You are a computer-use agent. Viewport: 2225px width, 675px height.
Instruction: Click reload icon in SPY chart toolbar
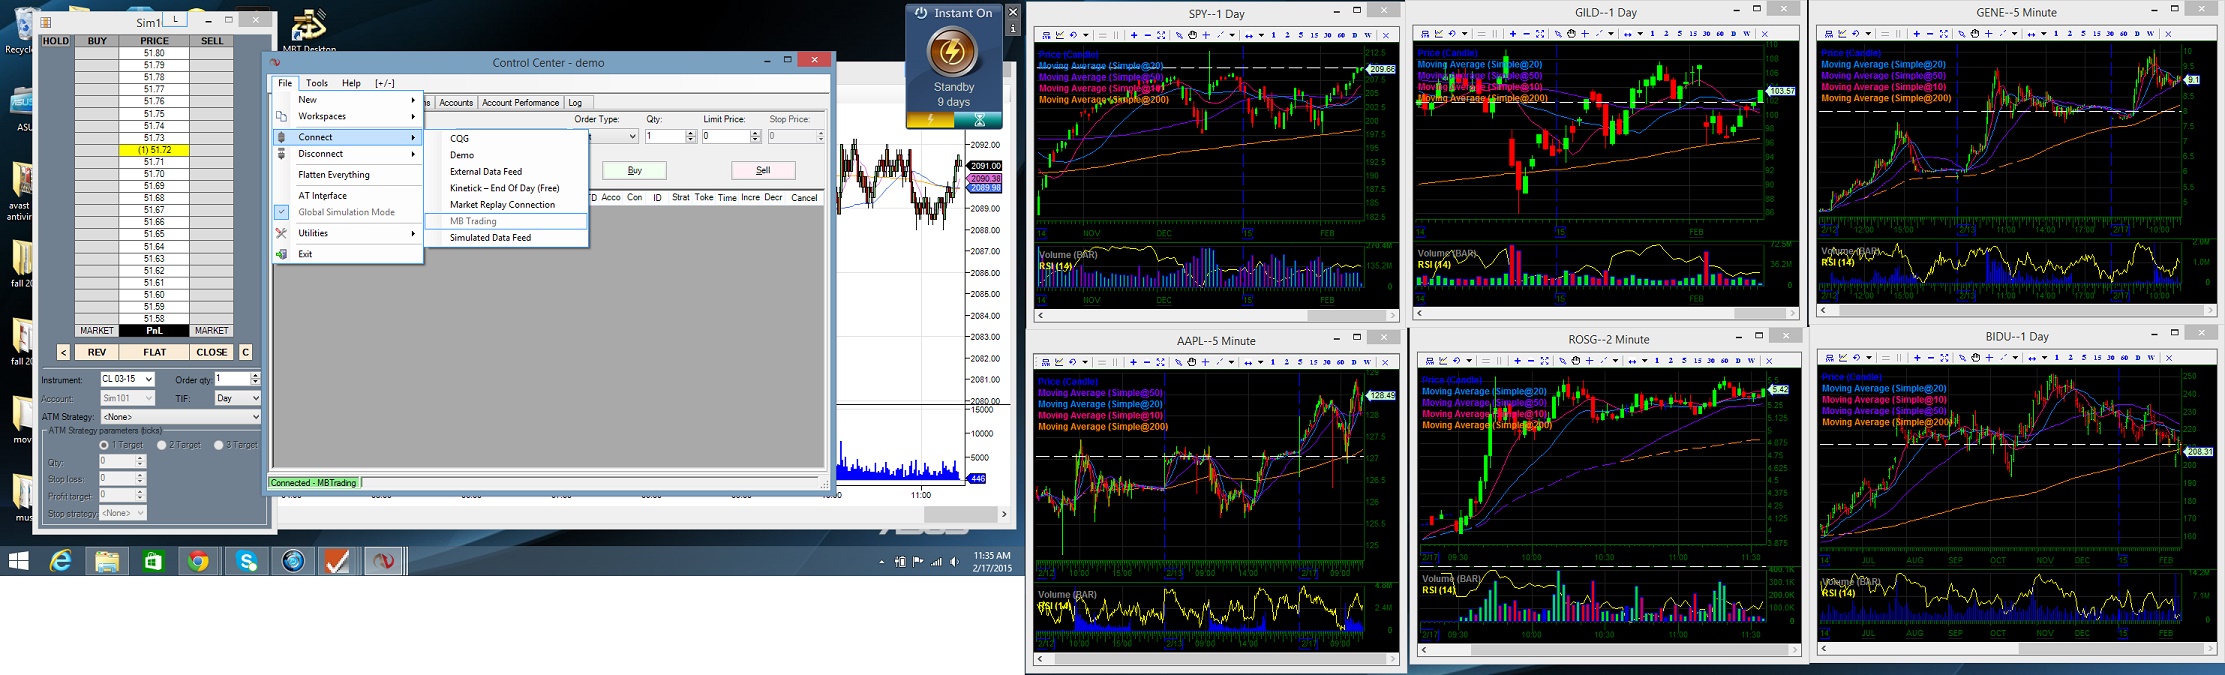point(1073,35)
